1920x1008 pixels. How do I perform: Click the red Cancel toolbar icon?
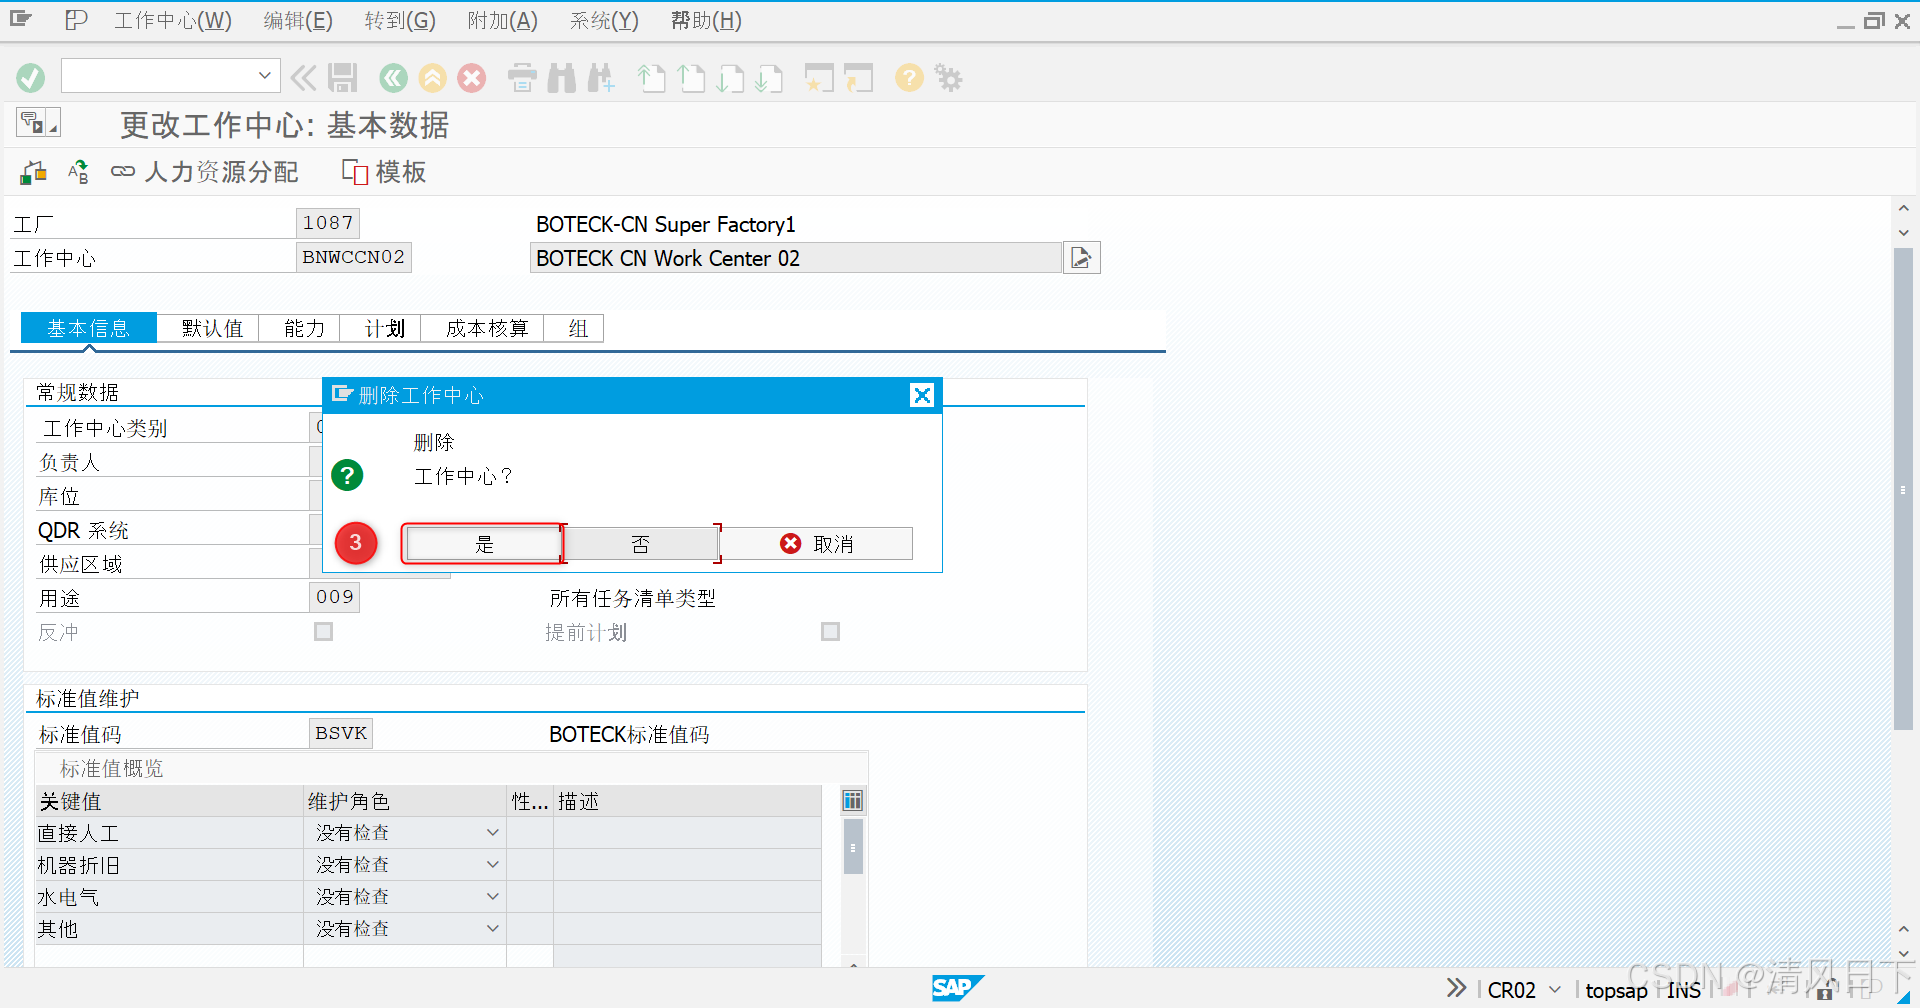(x=472, y=78)
